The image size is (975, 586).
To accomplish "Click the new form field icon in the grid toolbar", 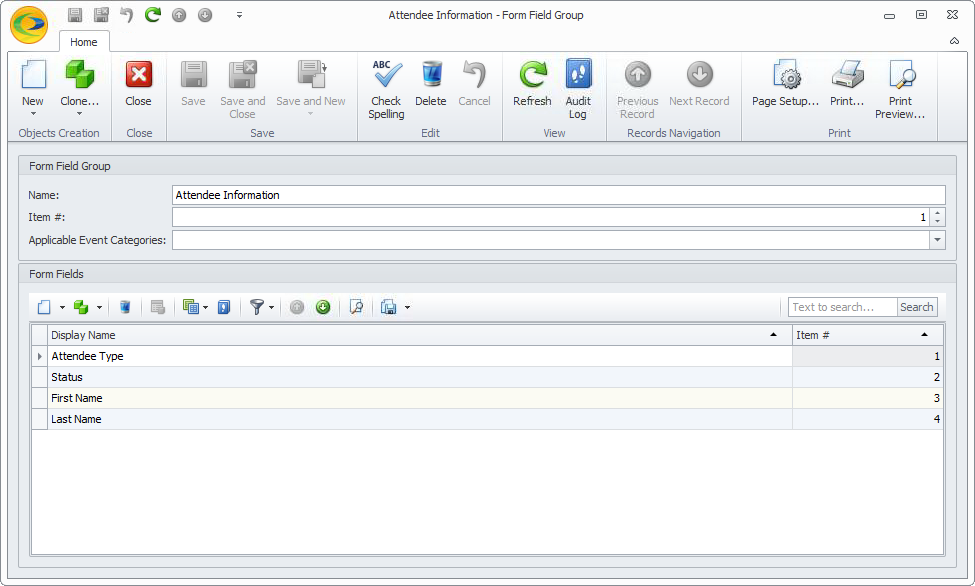I will (x=44, y=307).
